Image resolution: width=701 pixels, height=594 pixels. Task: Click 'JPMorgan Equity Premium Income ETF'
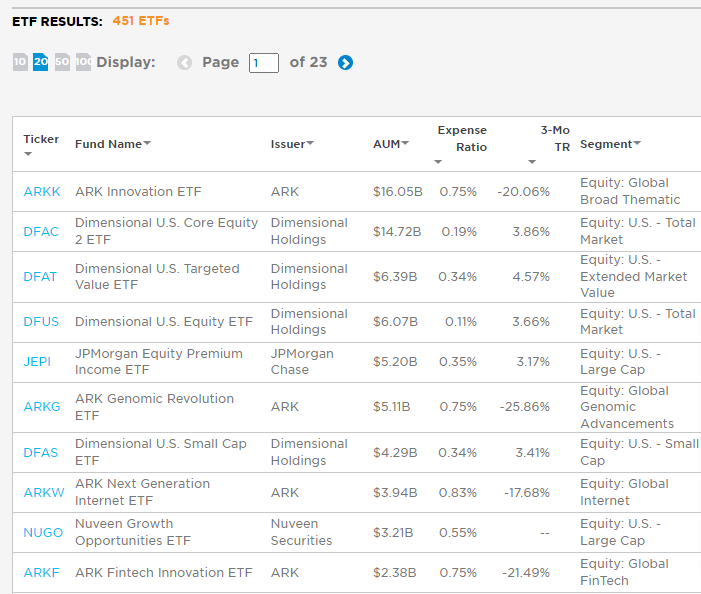(159, 362)
